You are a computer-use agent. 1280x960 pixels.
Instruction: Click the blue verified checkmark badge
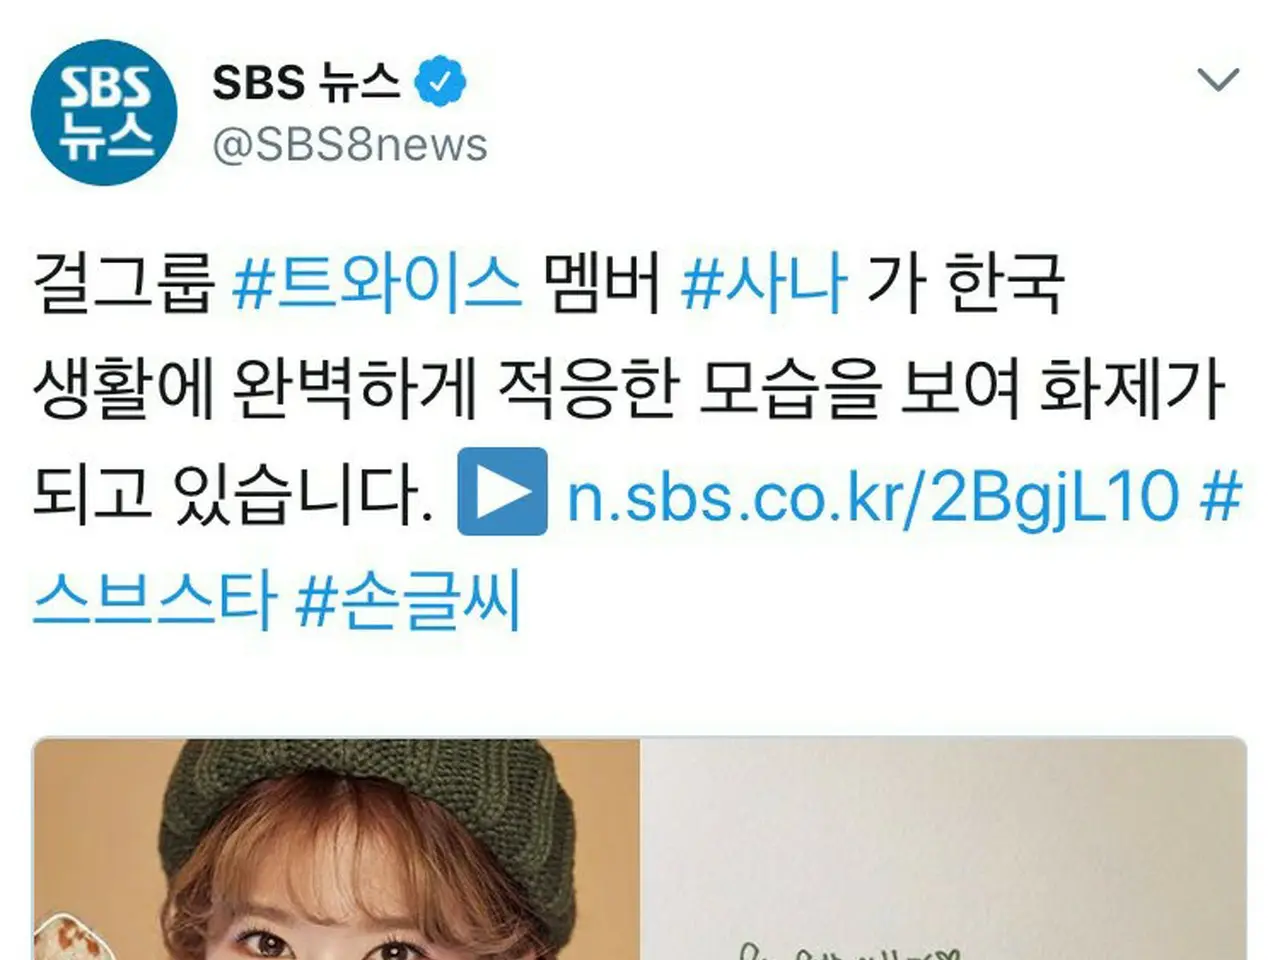[x=441, y=83]
